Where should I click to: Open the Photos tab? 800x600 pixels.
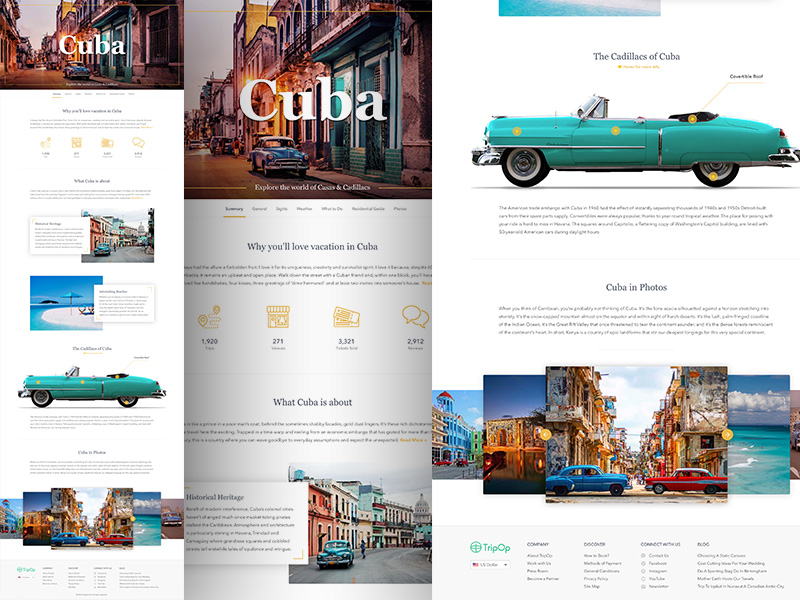coord(400,209)
